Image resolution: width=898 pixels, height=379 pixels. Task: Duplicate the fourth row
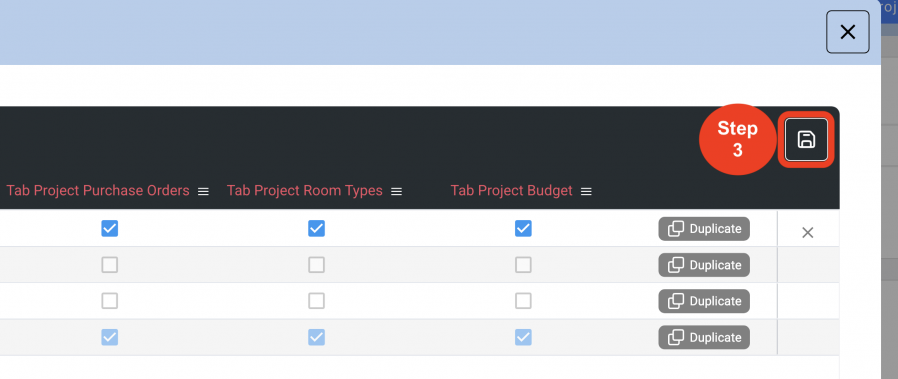[704, 337]
